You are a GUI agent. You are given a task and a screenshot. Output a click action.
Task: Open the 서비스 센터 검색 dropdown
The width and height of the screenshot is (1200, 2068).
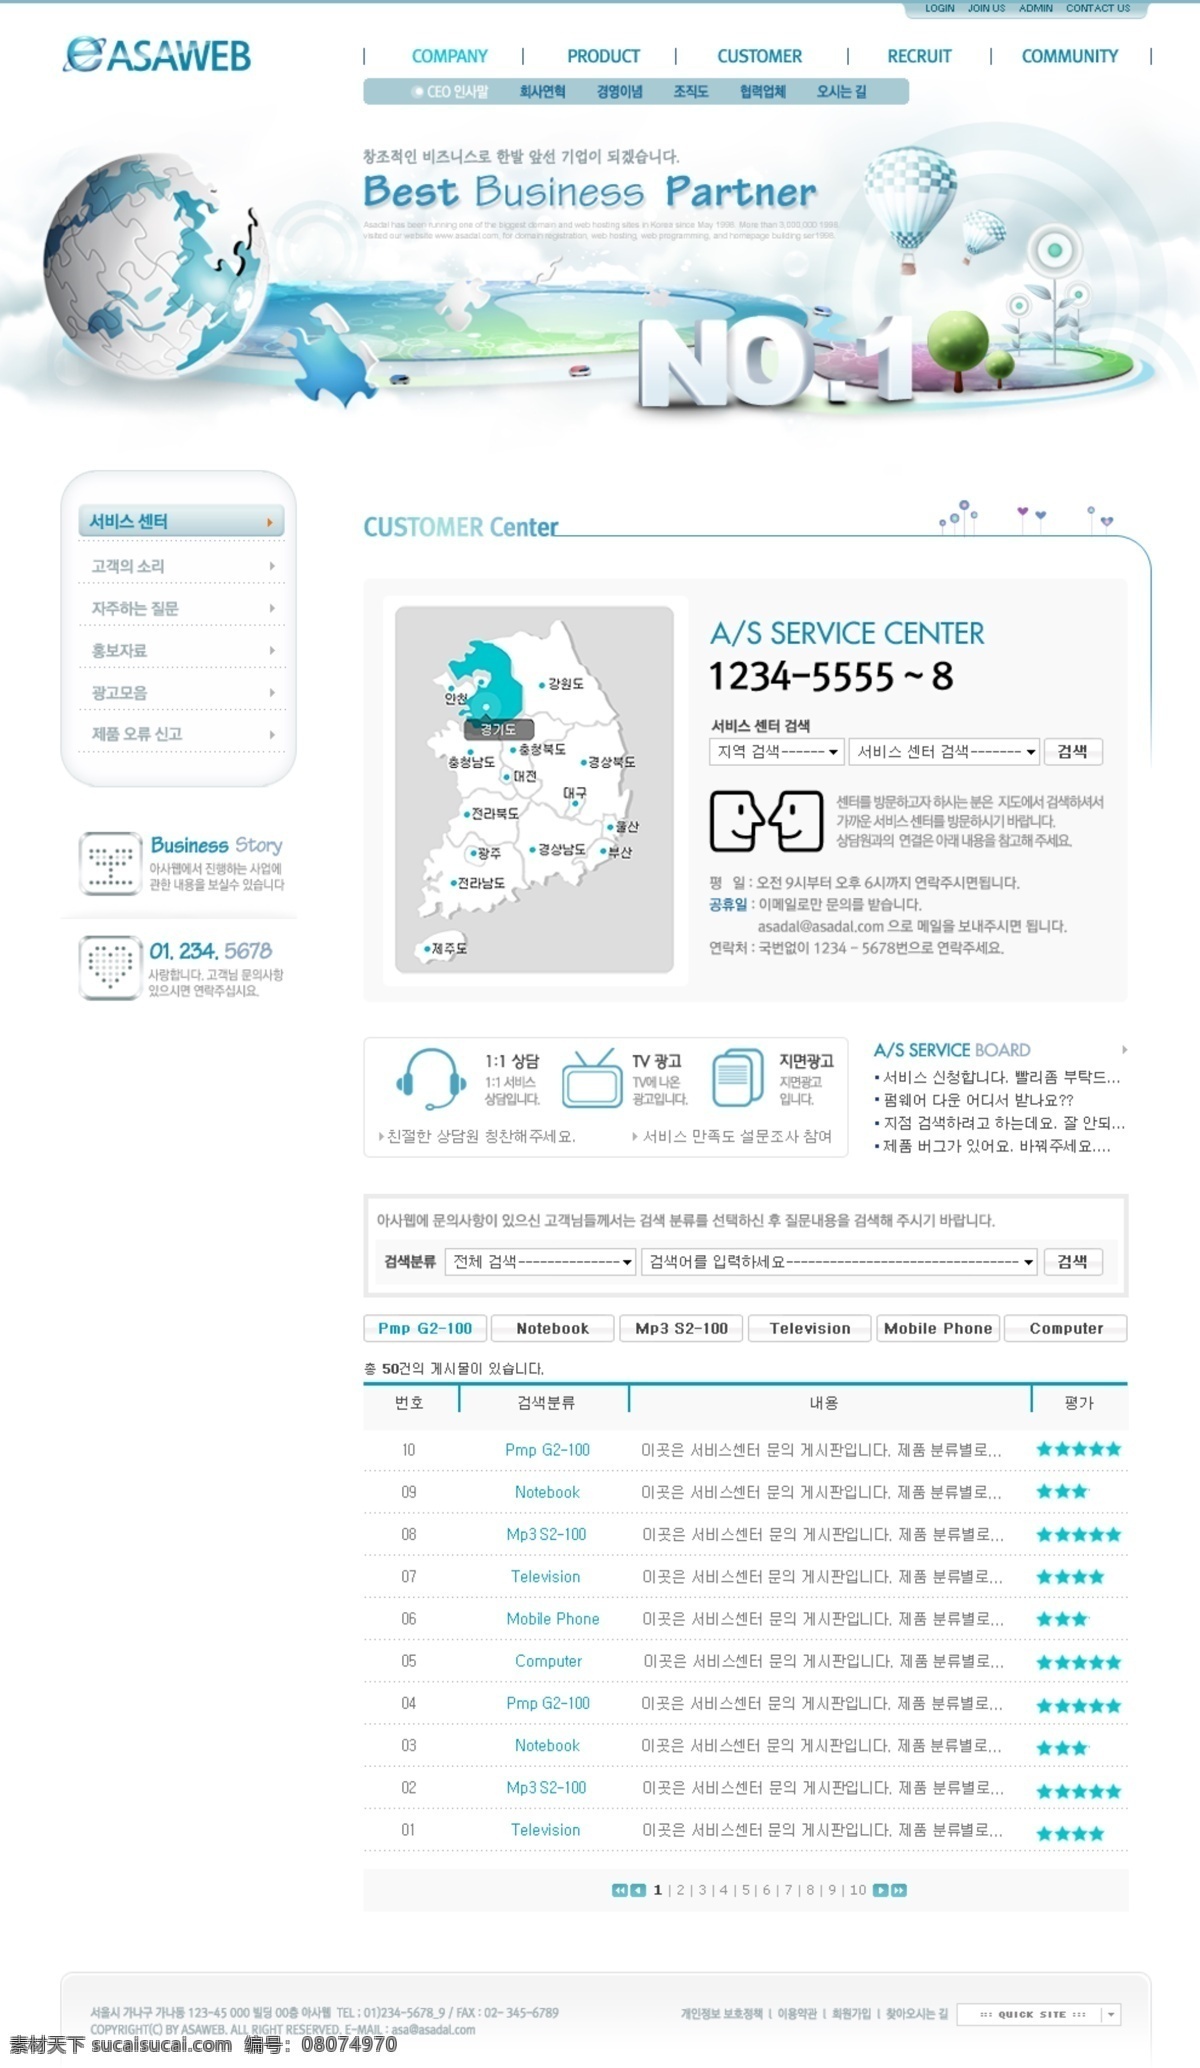click(x=945, y=751)
